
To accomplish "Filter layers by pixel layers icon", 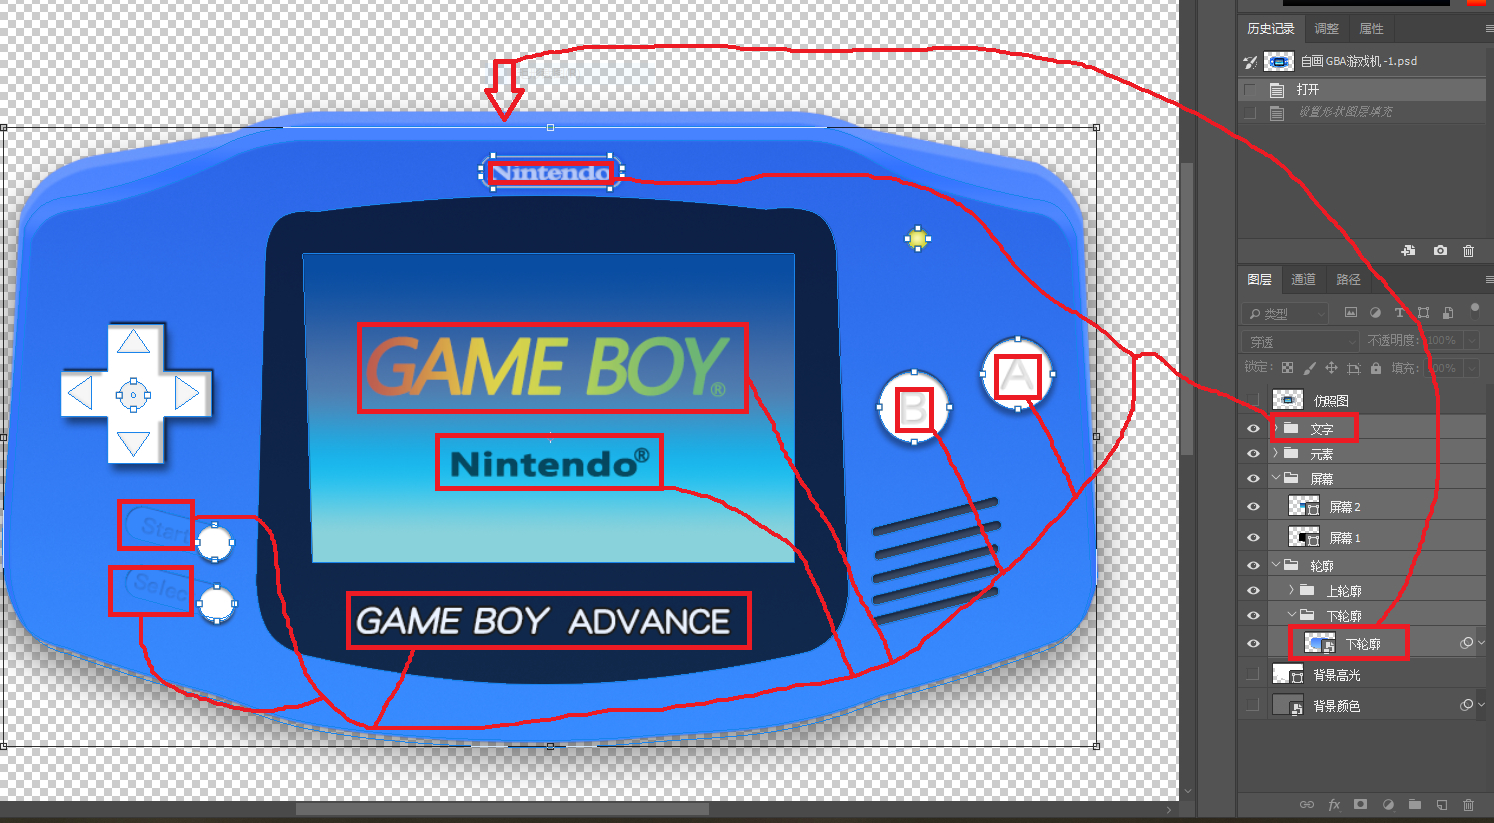I will (x=1351, y=313).
